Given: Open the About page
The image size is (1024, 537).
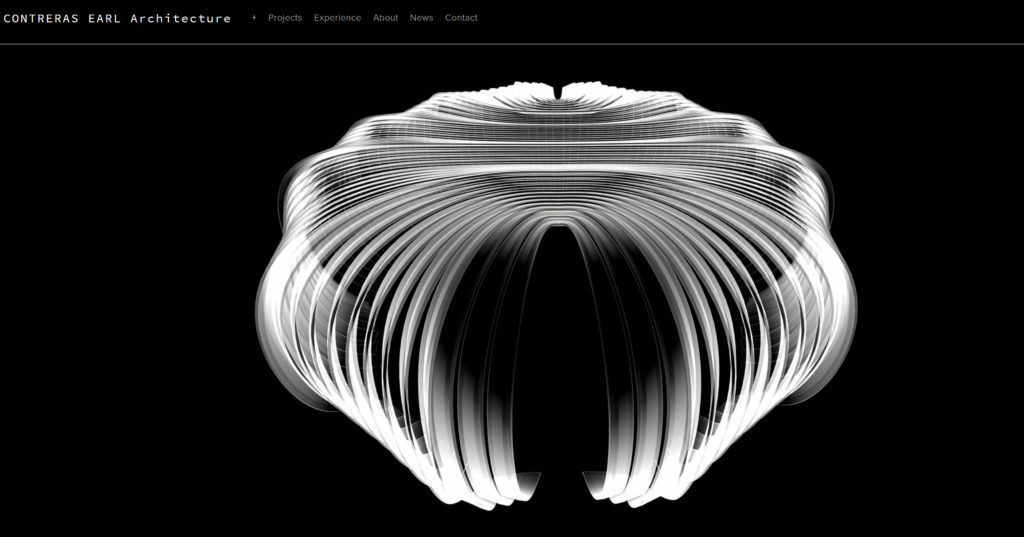Looking at the screenshot, I should 385,18.
